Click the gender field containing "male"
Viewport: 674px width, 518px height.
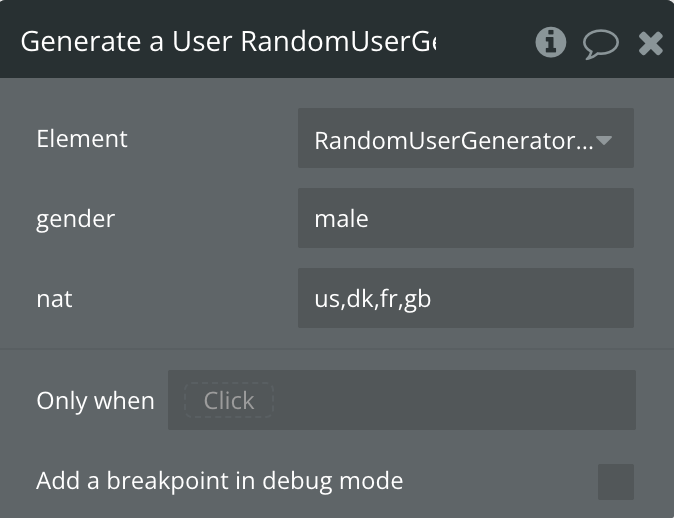[x=465, y=218]
